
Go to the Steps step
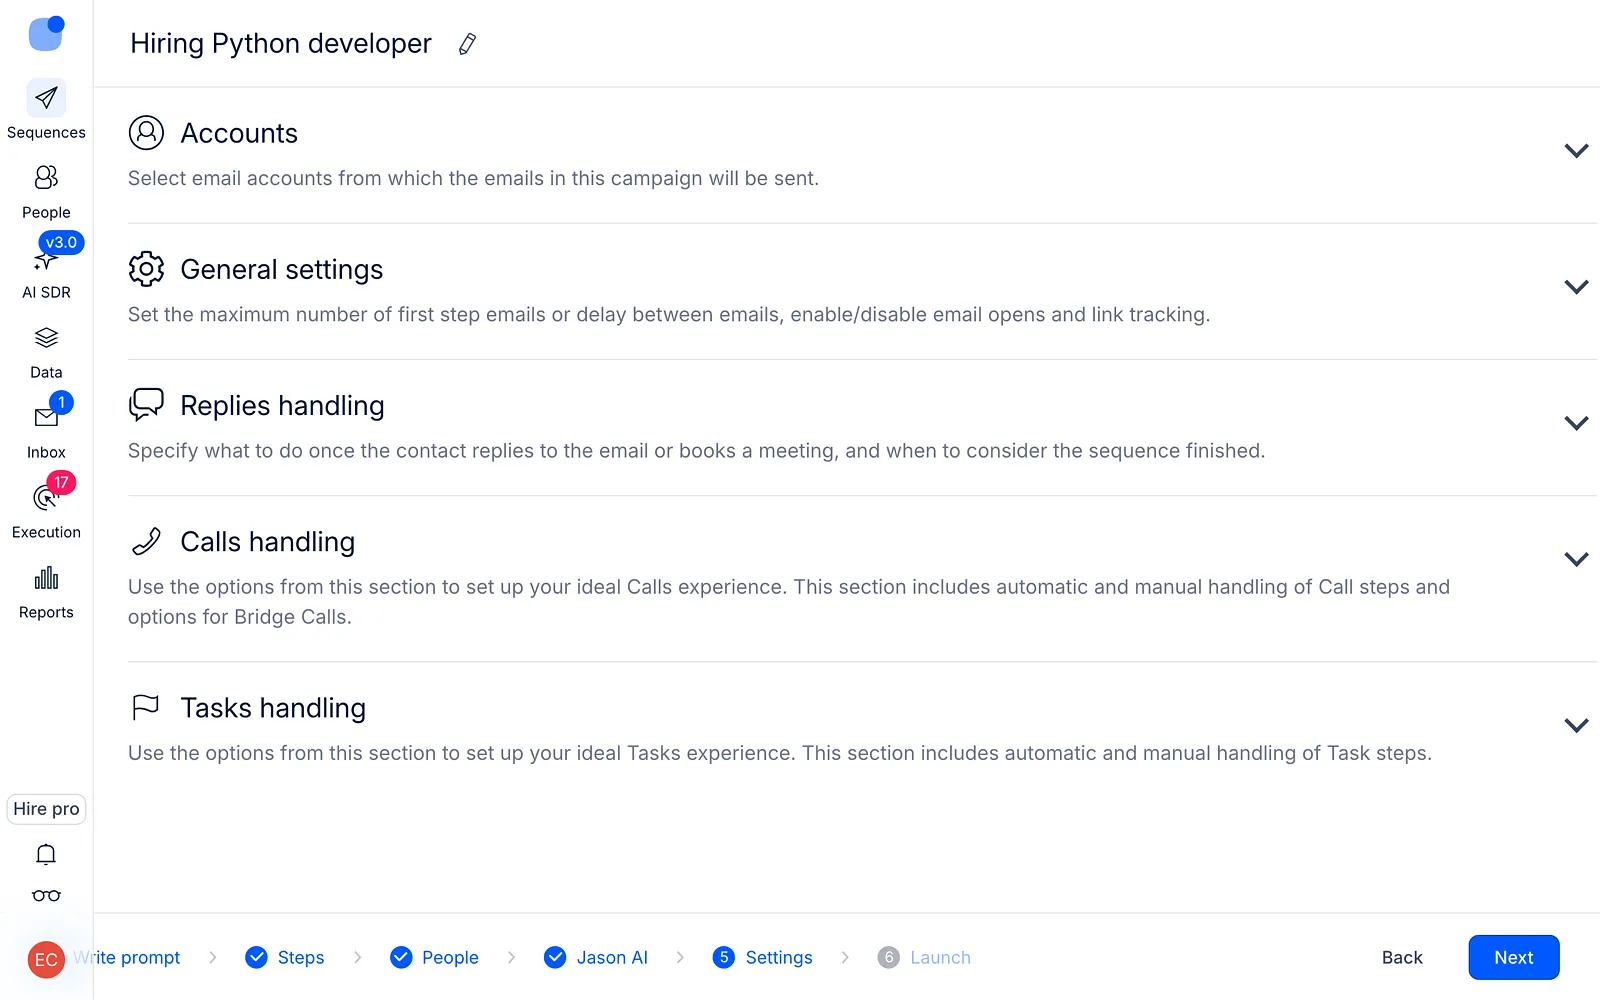[301, 957]
